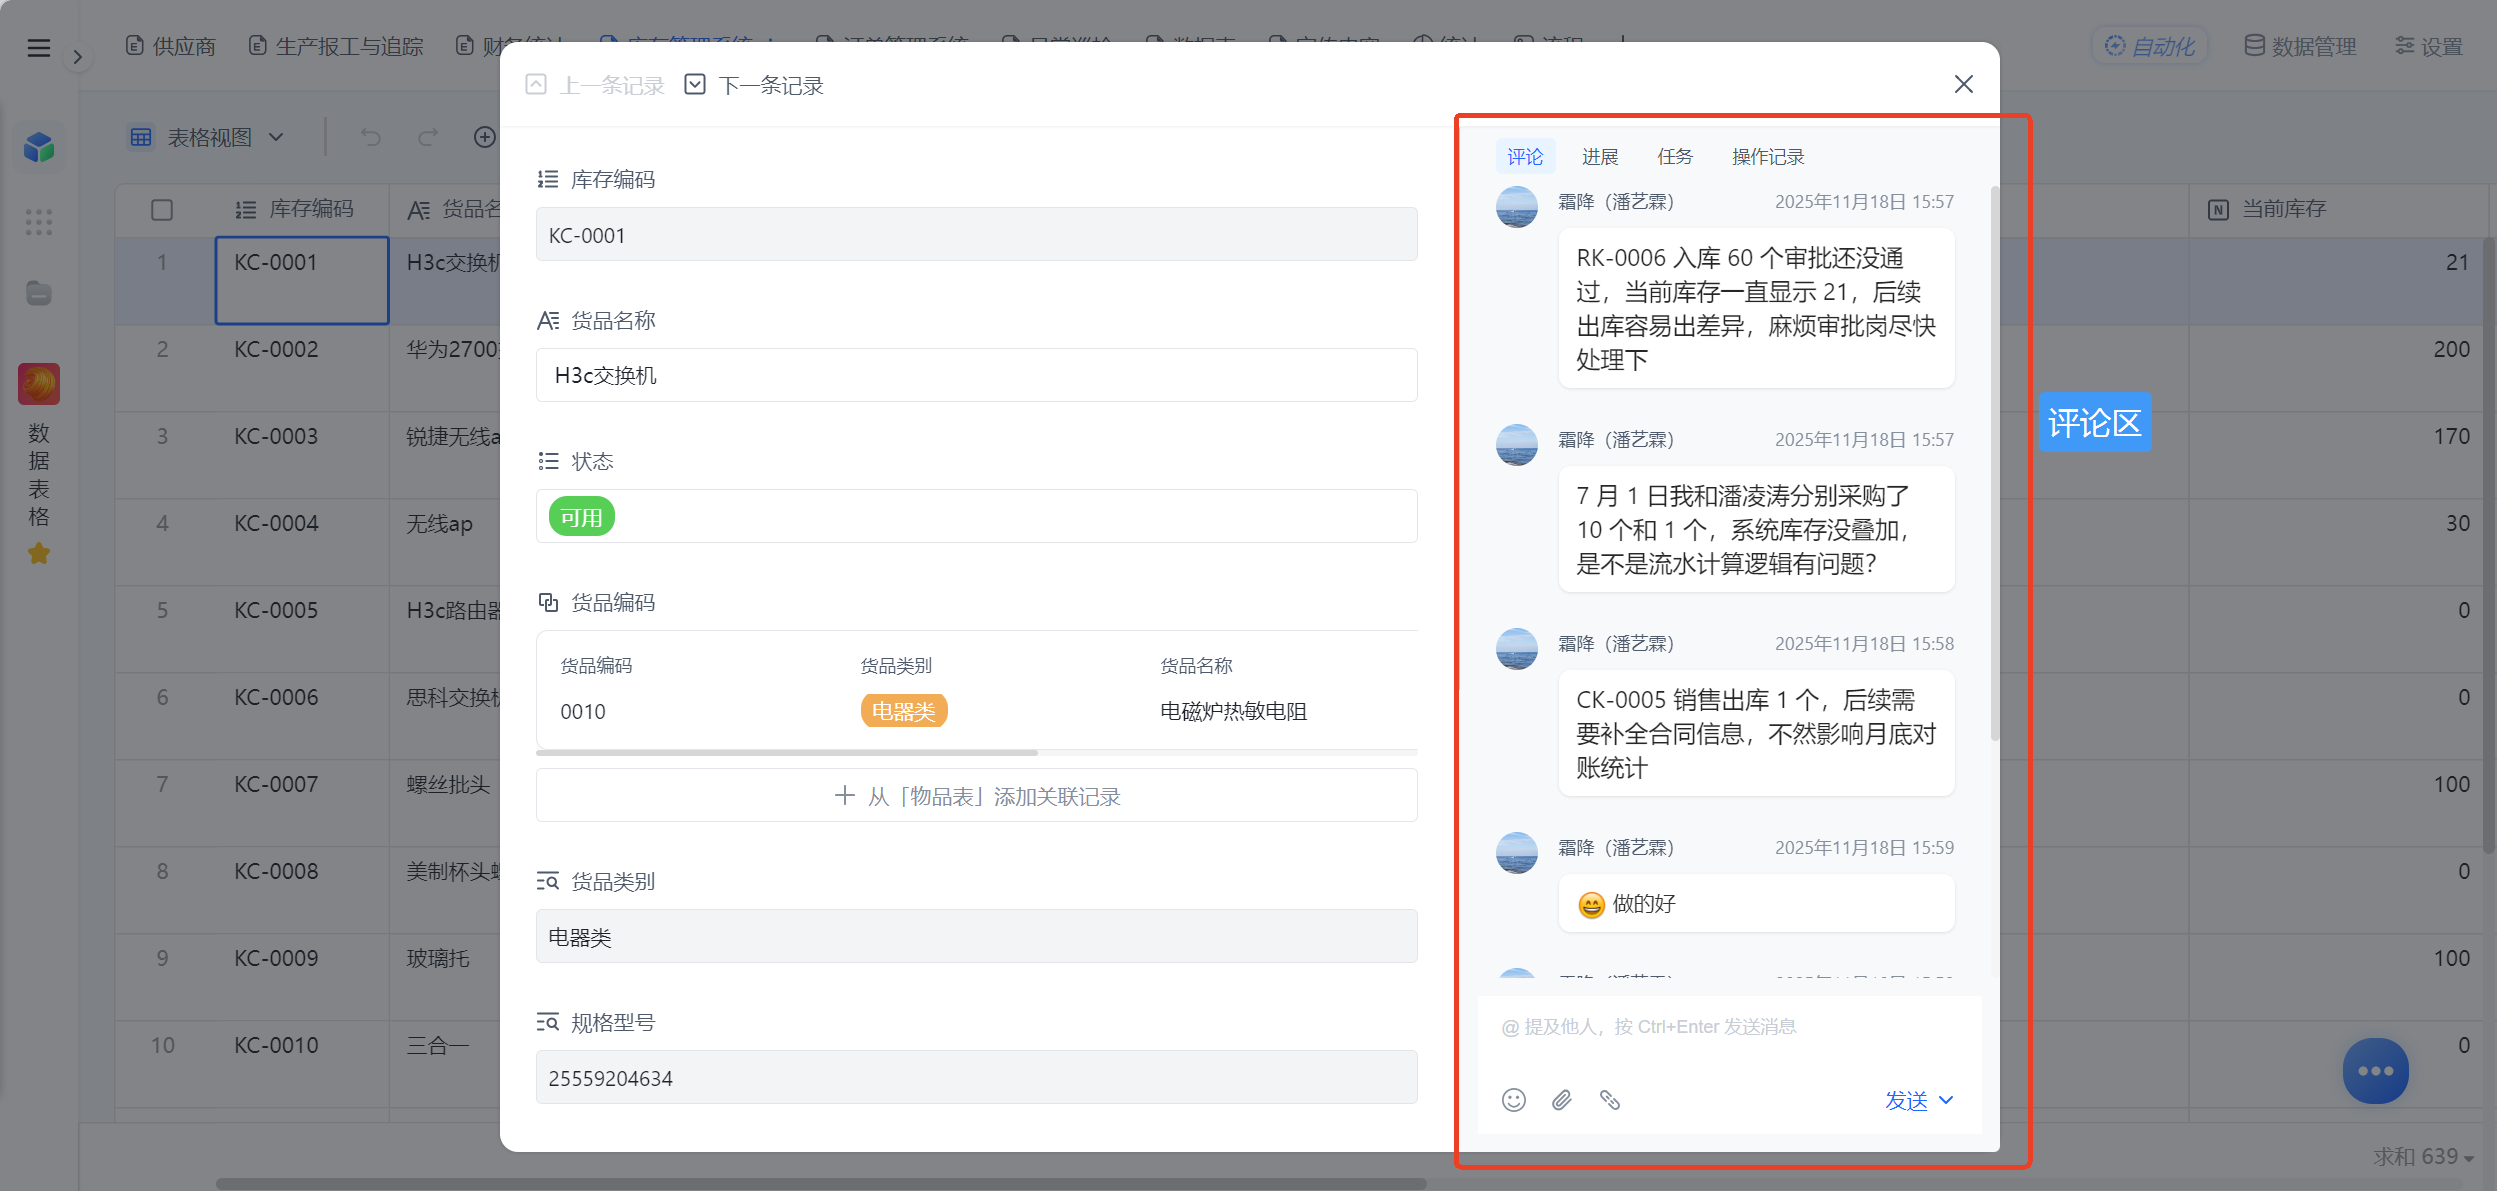Click the 库存编码 KC-0001 input field

(976, 235)
